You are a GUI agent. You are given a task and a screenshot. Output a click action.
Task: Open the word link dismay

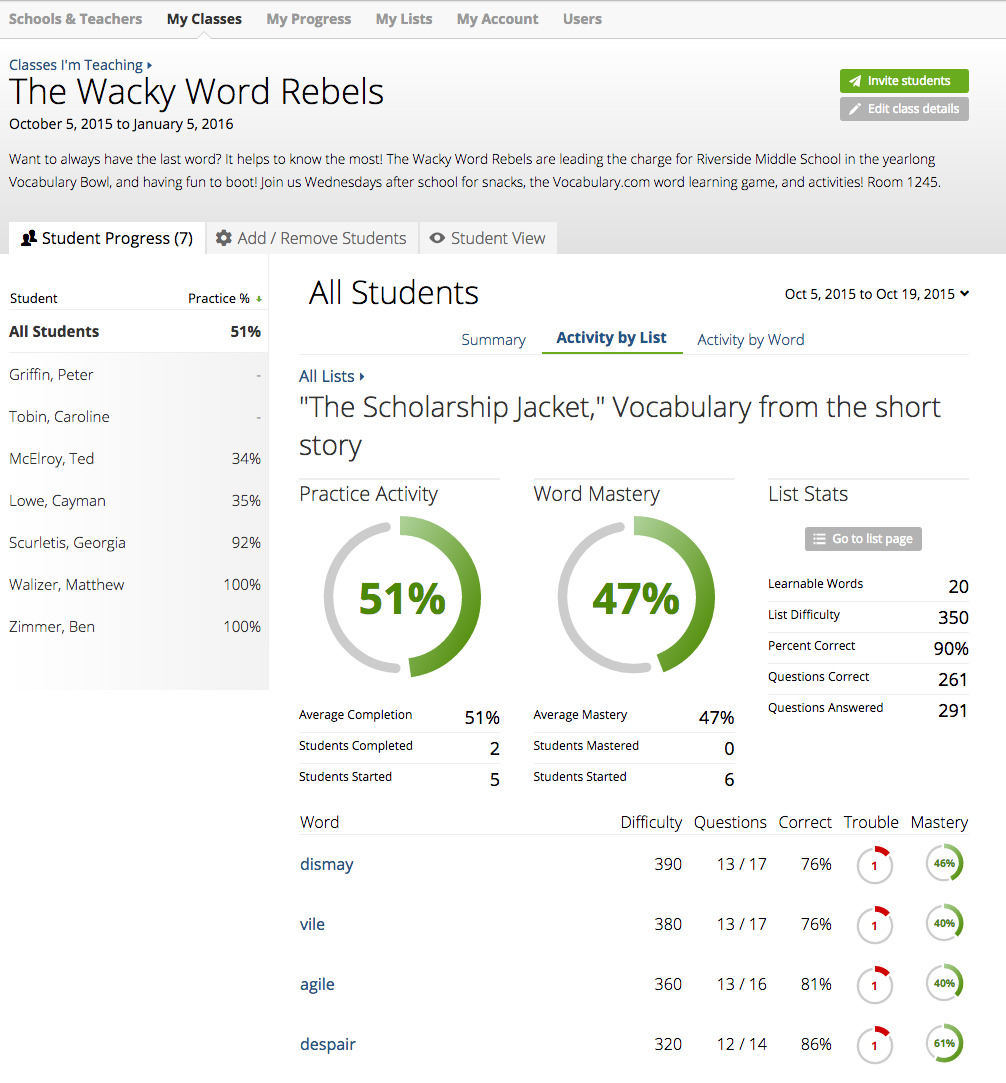click(x=327, y=864)
